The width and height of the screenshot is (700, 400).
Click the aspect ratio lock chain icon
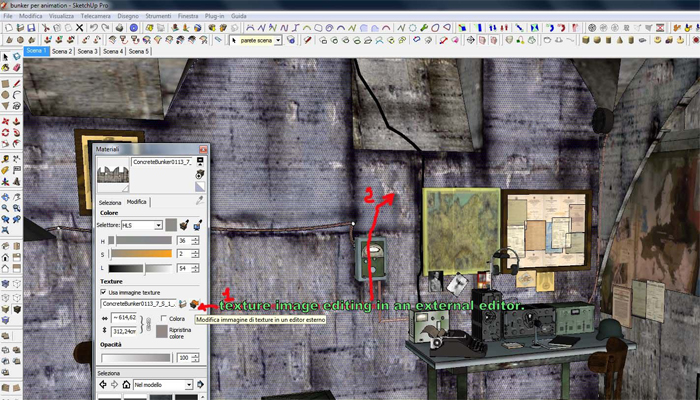(148, 325)
